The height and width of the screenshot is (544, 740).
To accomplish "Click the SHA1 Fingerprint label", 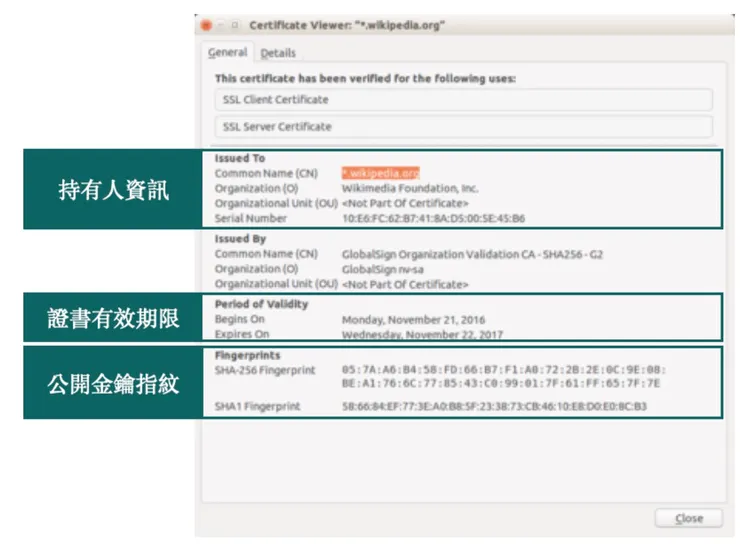I will tap(257, 406).
